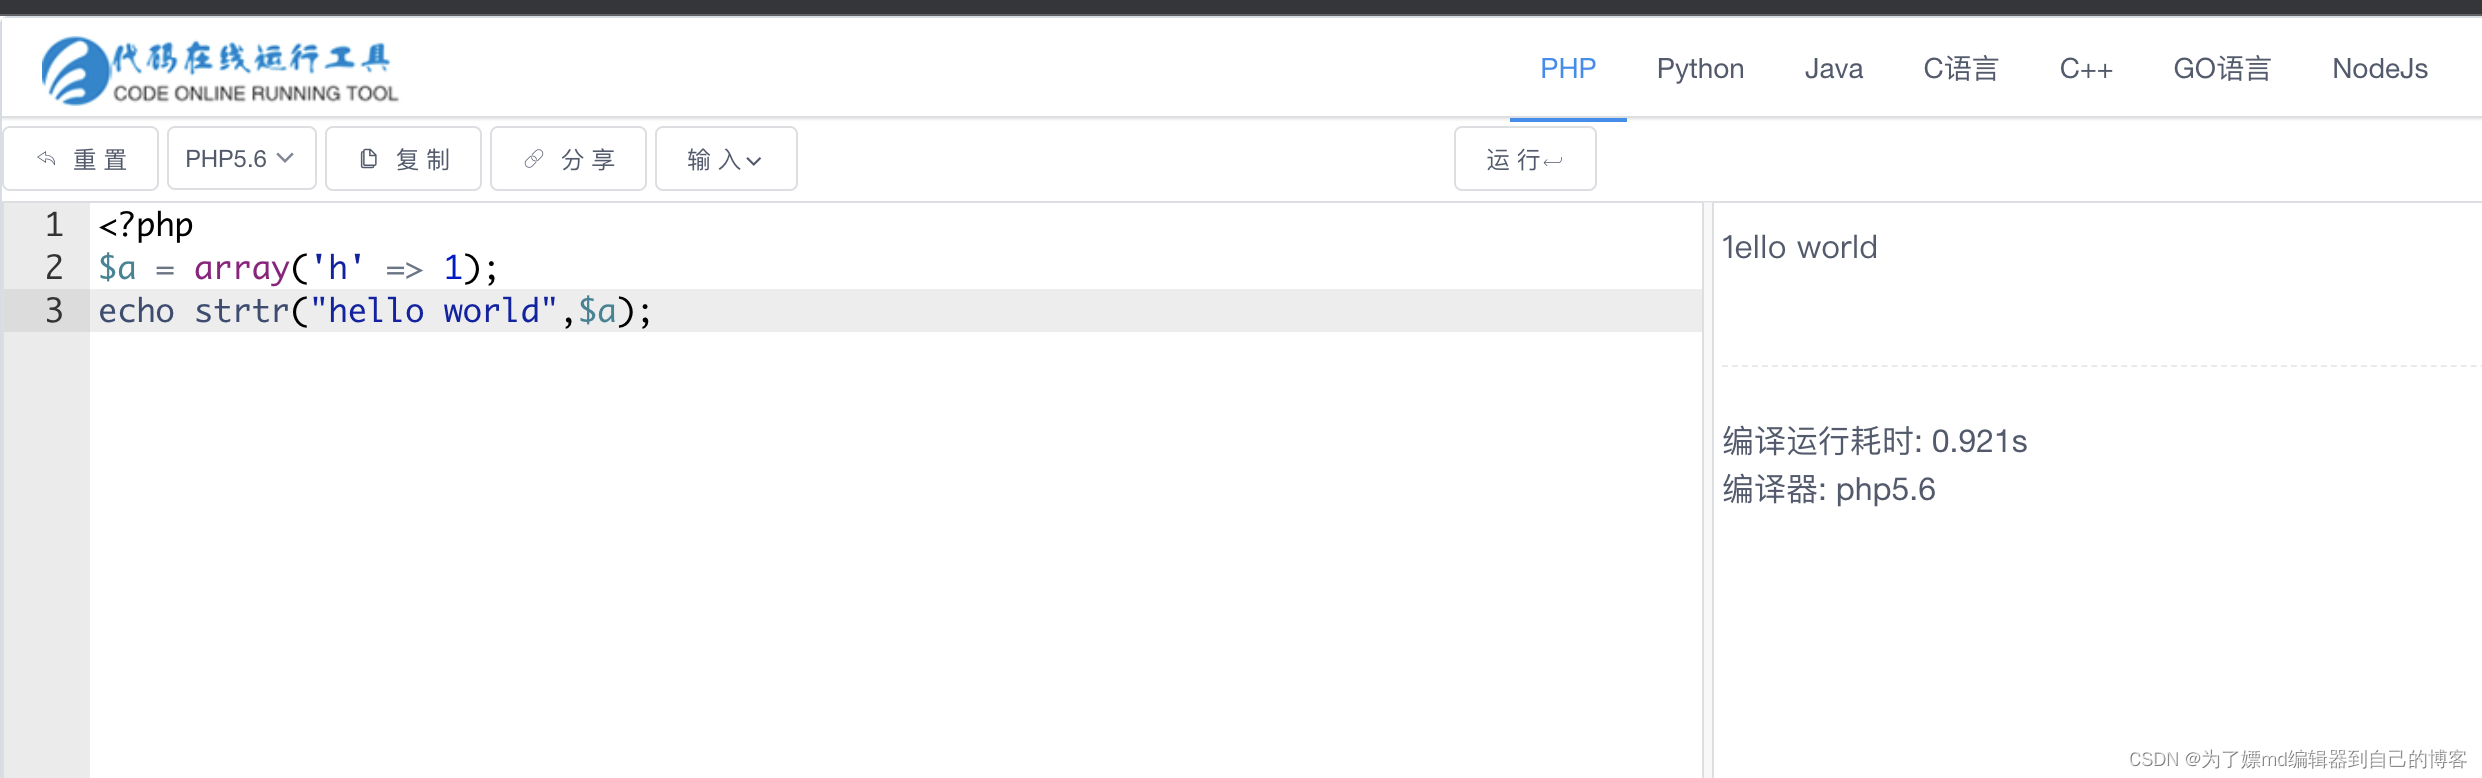Image resolution: width=2482 pixels, height=778 pixels.
Task: Open the PHP5.6 version dropdown
Action: [241, 158]
